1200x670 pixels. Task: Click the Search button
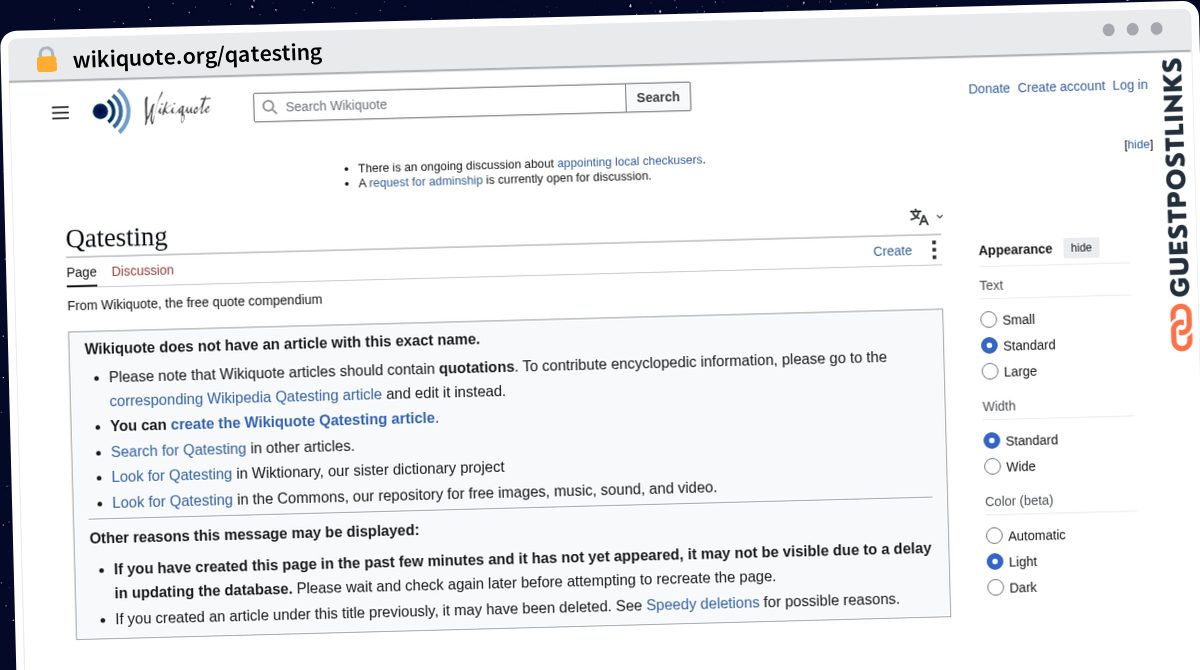658,97
